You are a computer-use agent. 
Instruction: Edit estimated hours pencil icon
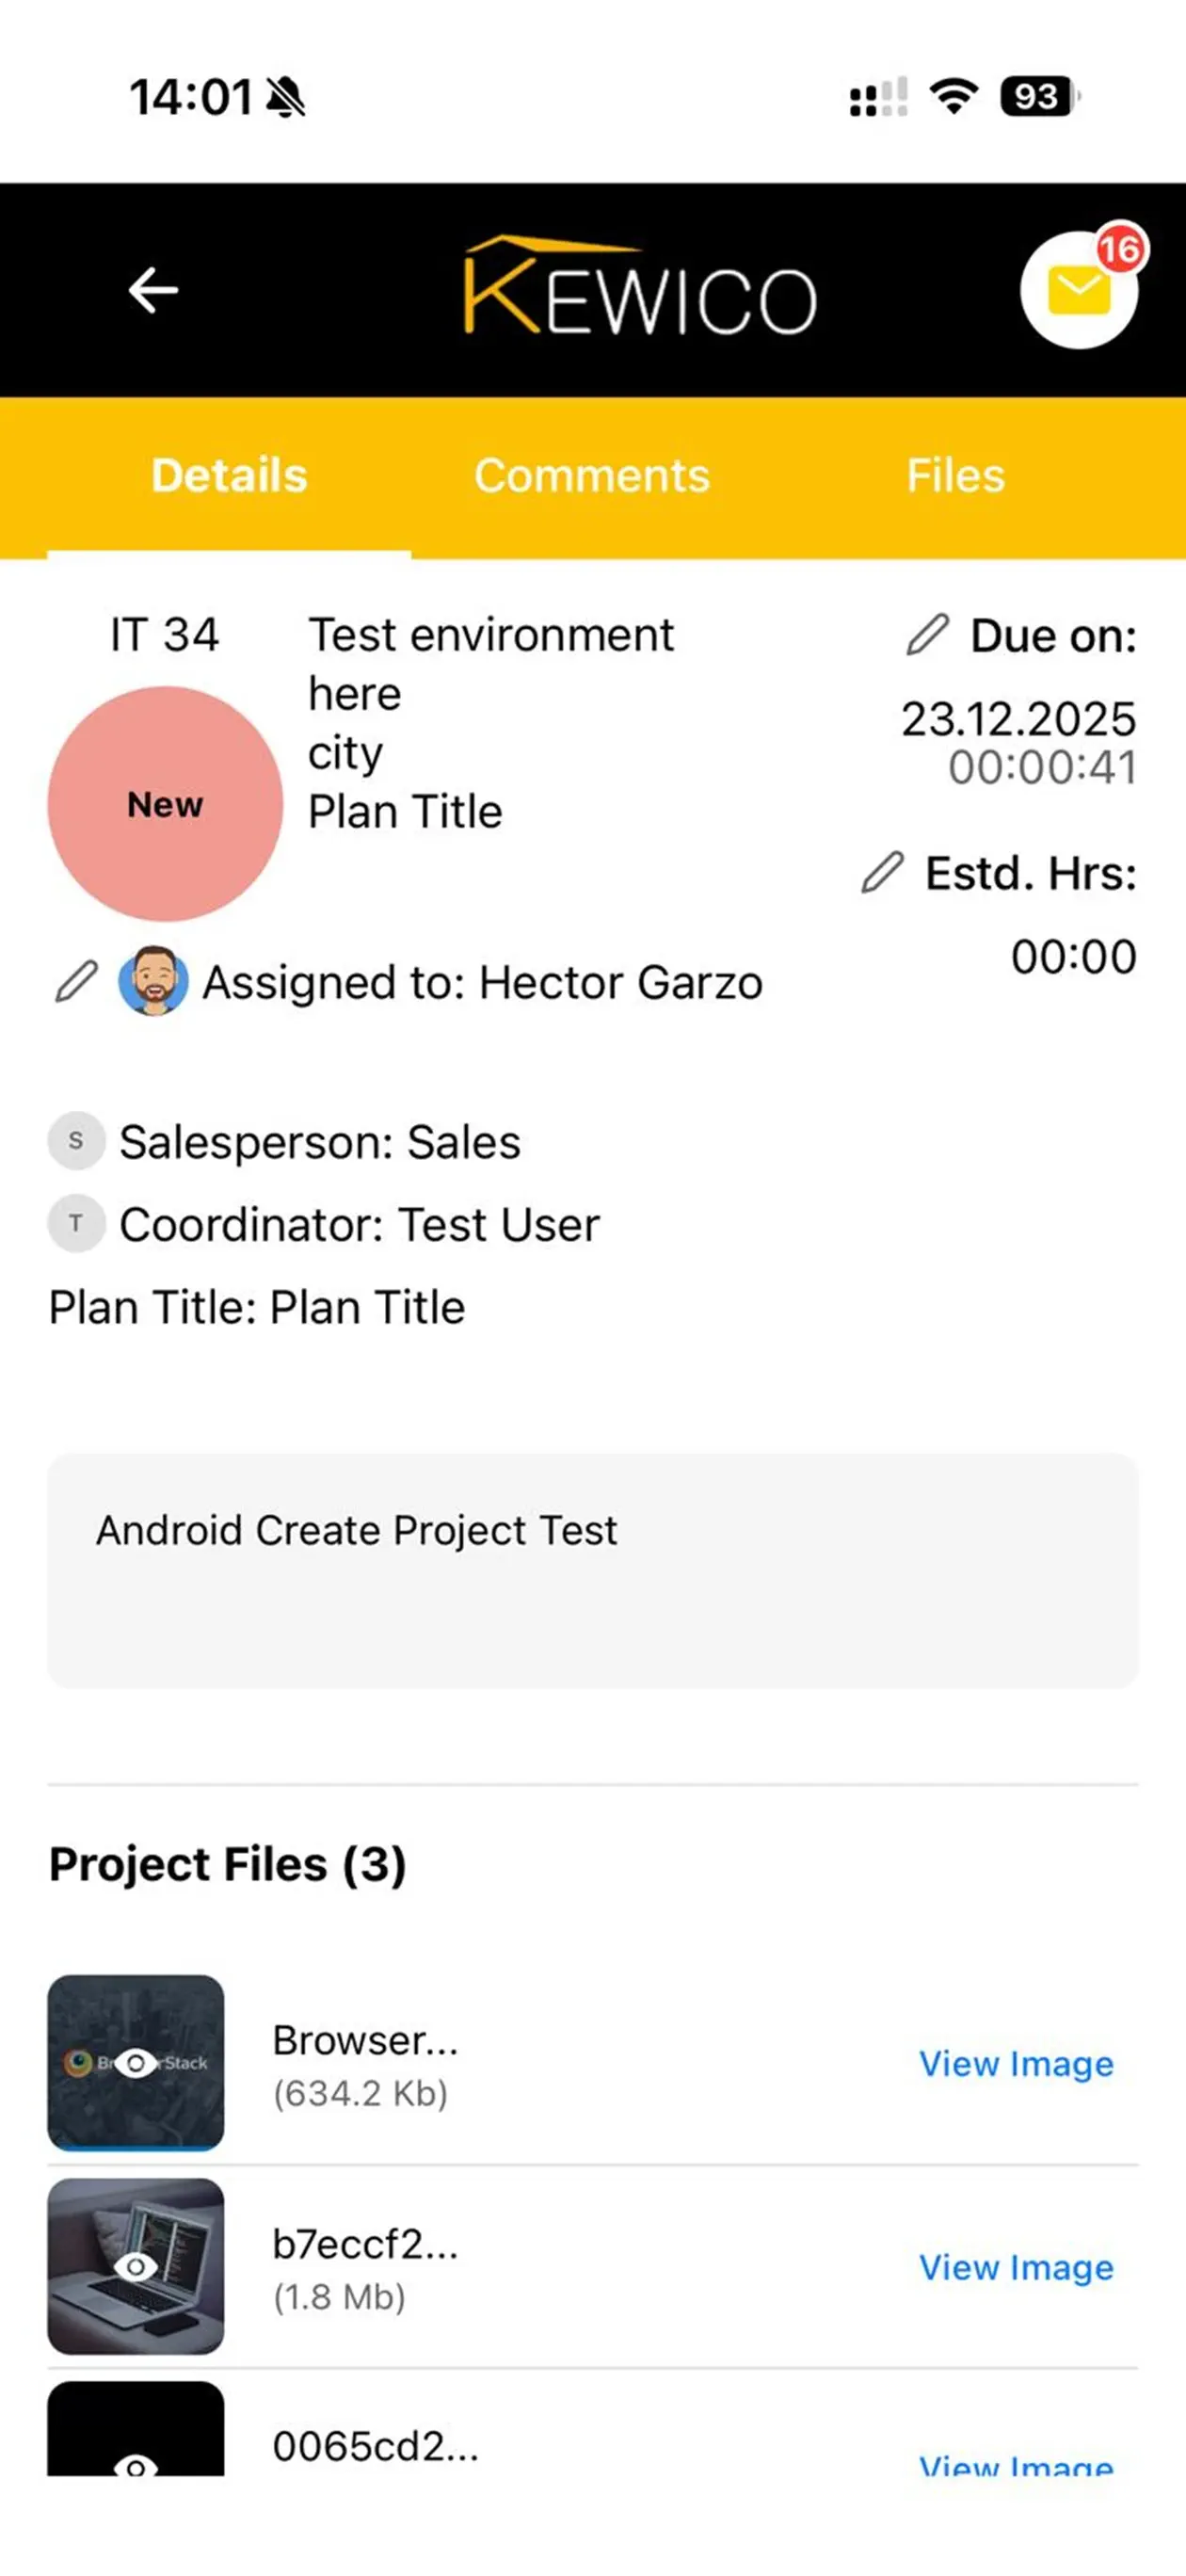click(882, 873)
